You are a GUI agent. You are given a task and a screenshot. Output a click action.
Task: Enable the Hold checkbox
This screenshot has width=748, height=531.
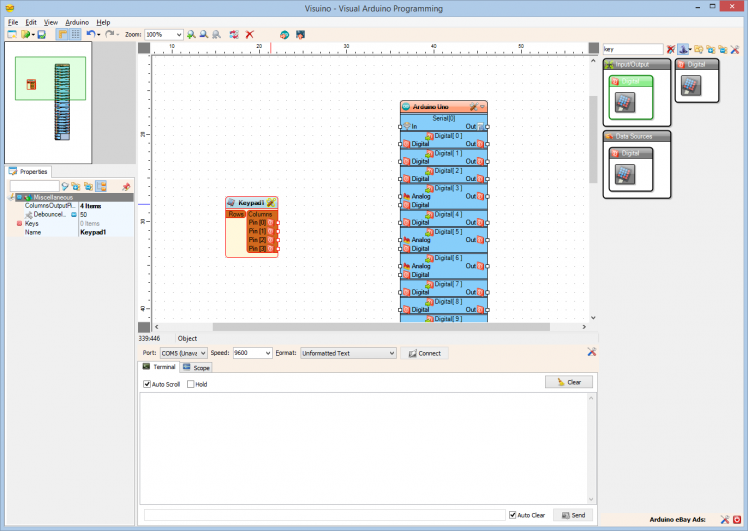click(x=190, y=384)
